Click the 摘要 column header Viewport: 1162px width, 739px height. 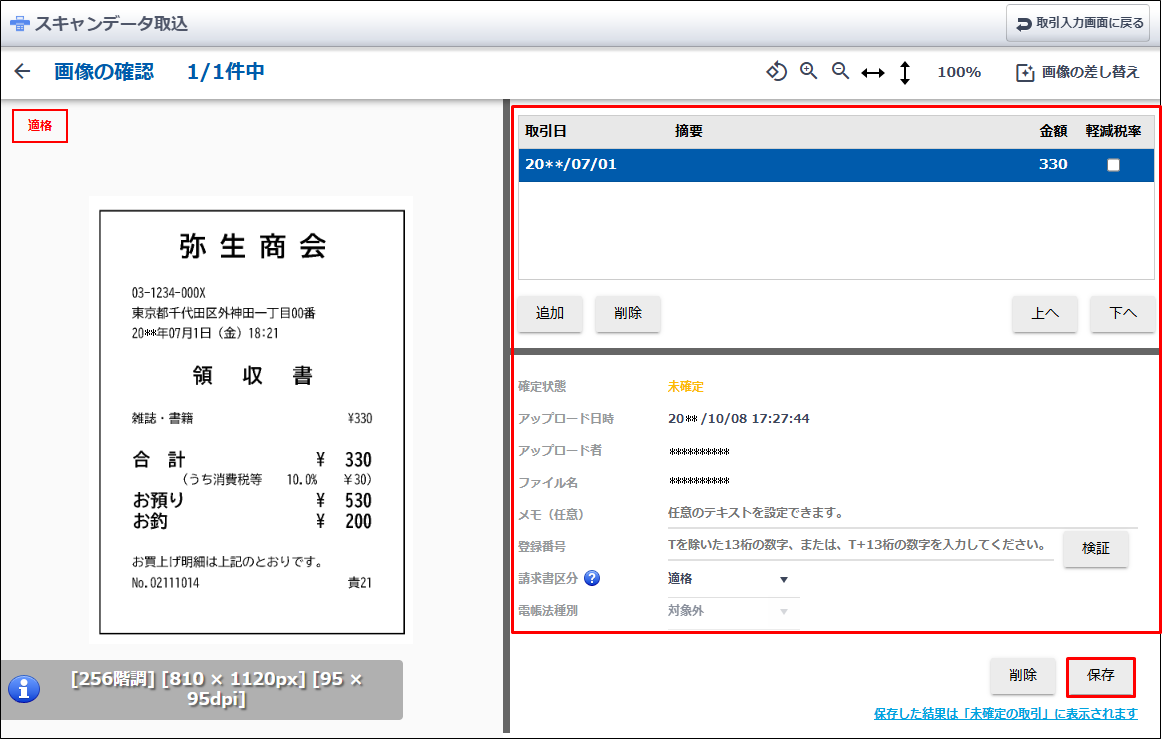[x=688, y=131]
